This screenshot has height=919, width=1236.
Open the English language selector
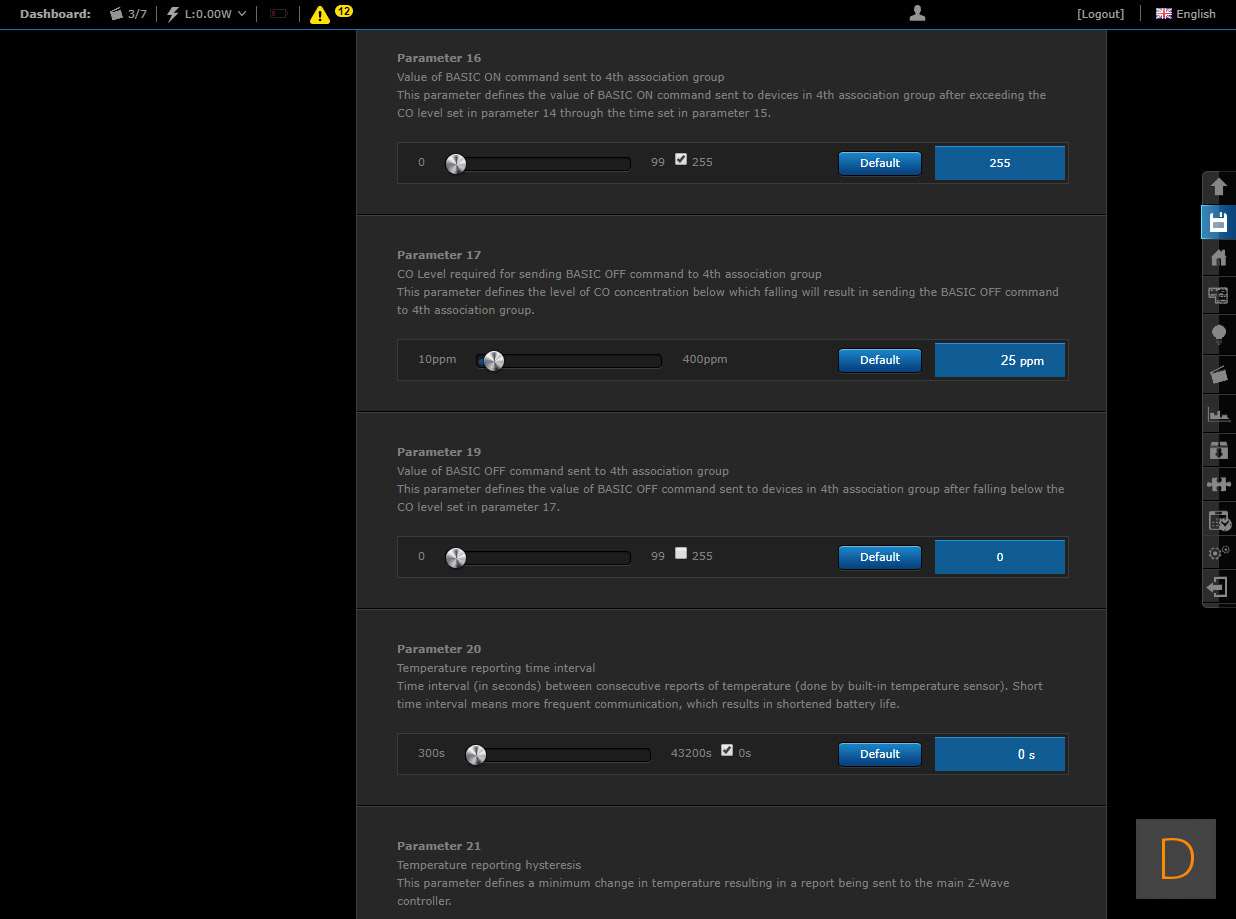pos(1186,14)
